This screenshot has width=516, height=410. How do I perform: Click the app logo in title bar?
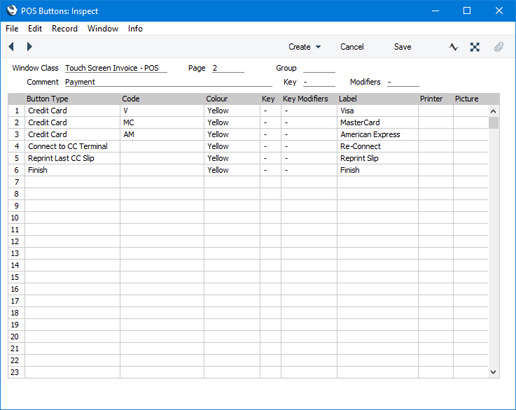pyautogui.click(x=12, y=11)
